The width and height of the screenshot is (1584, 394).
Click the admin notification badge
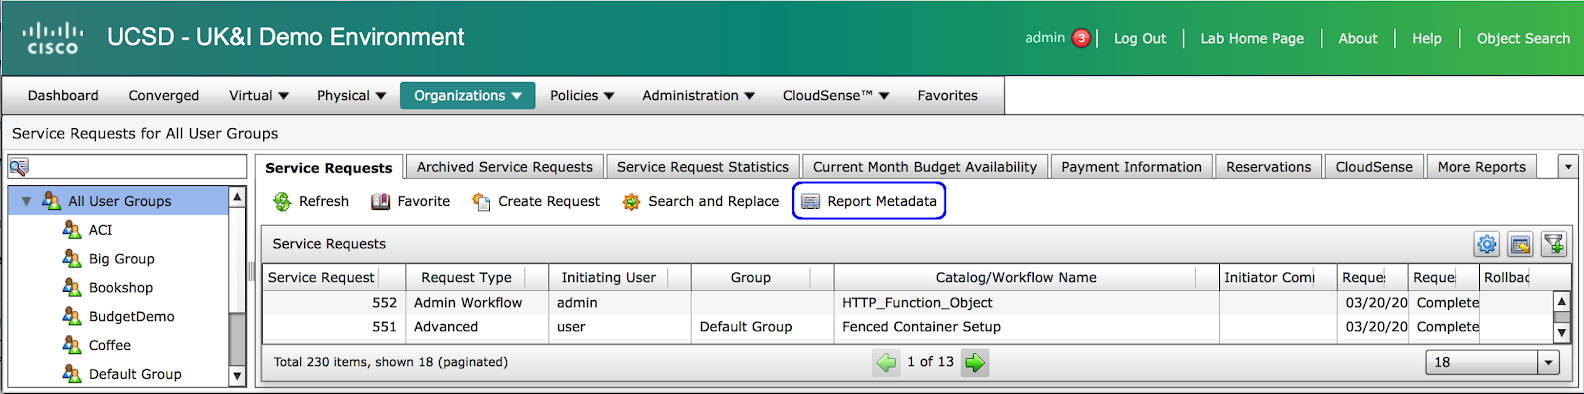(x=1081, y=38)
